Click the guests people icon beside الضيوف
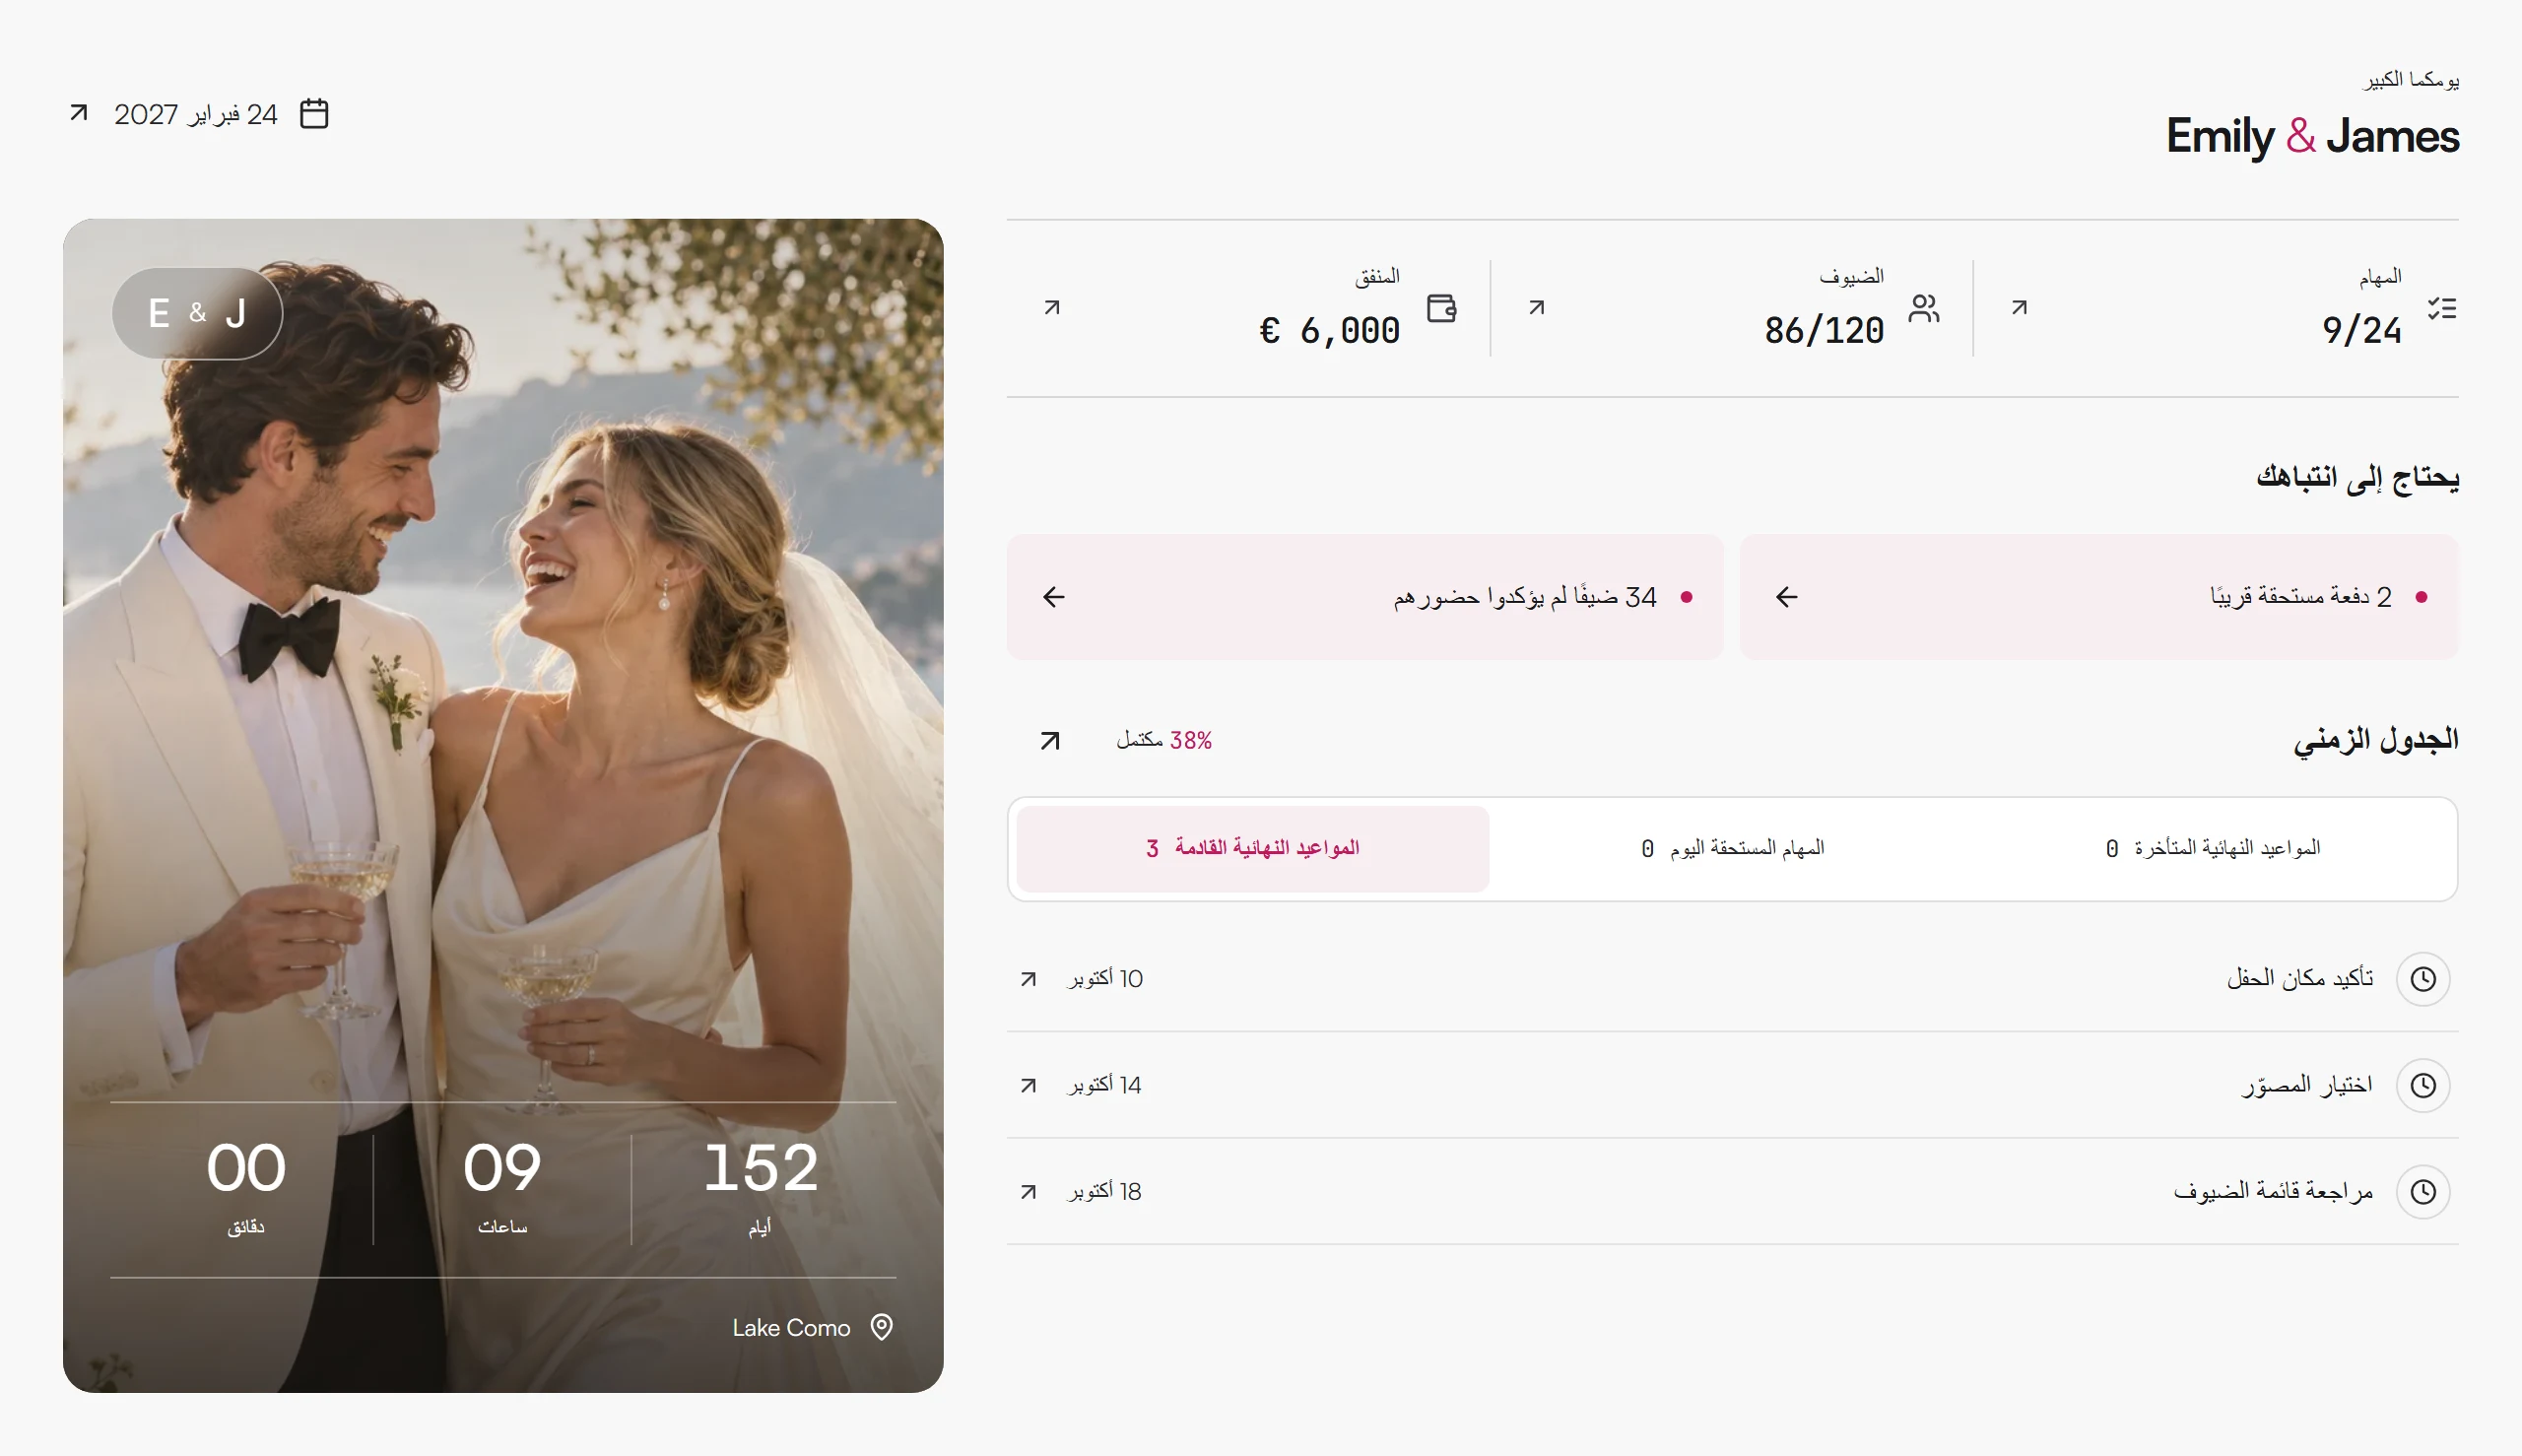 1923,308
